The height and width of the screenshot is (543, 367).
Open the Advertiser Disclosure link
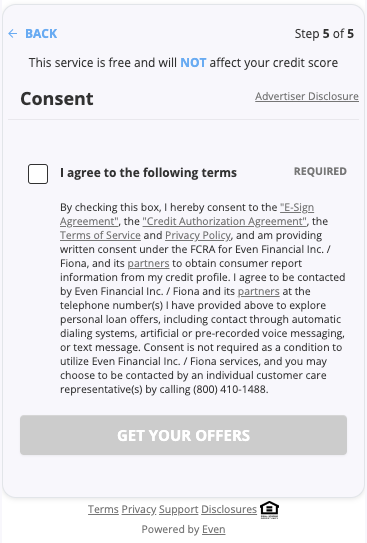click(307, 96)
